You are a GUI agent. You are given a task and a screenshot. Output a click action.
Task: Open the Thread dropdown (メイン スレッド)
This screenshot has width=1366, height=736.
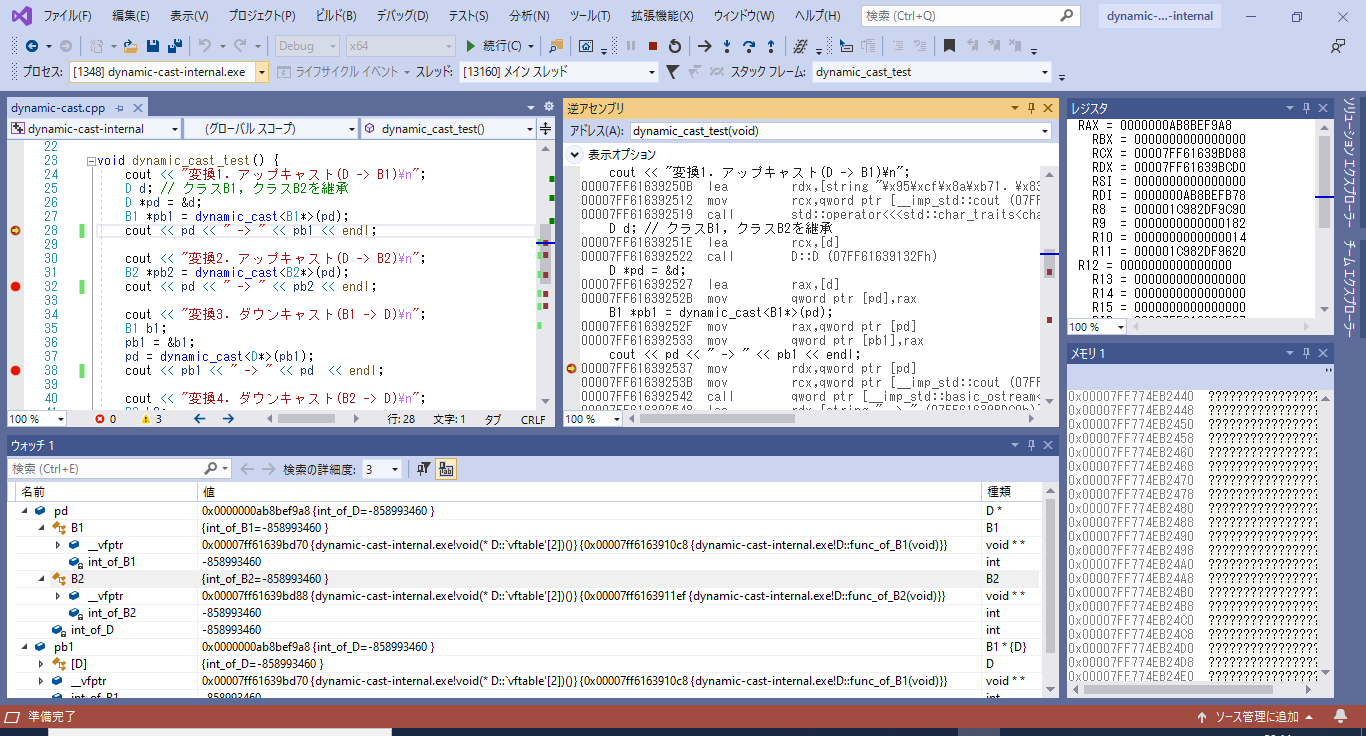pyautogui.click(x=652, y=72)
